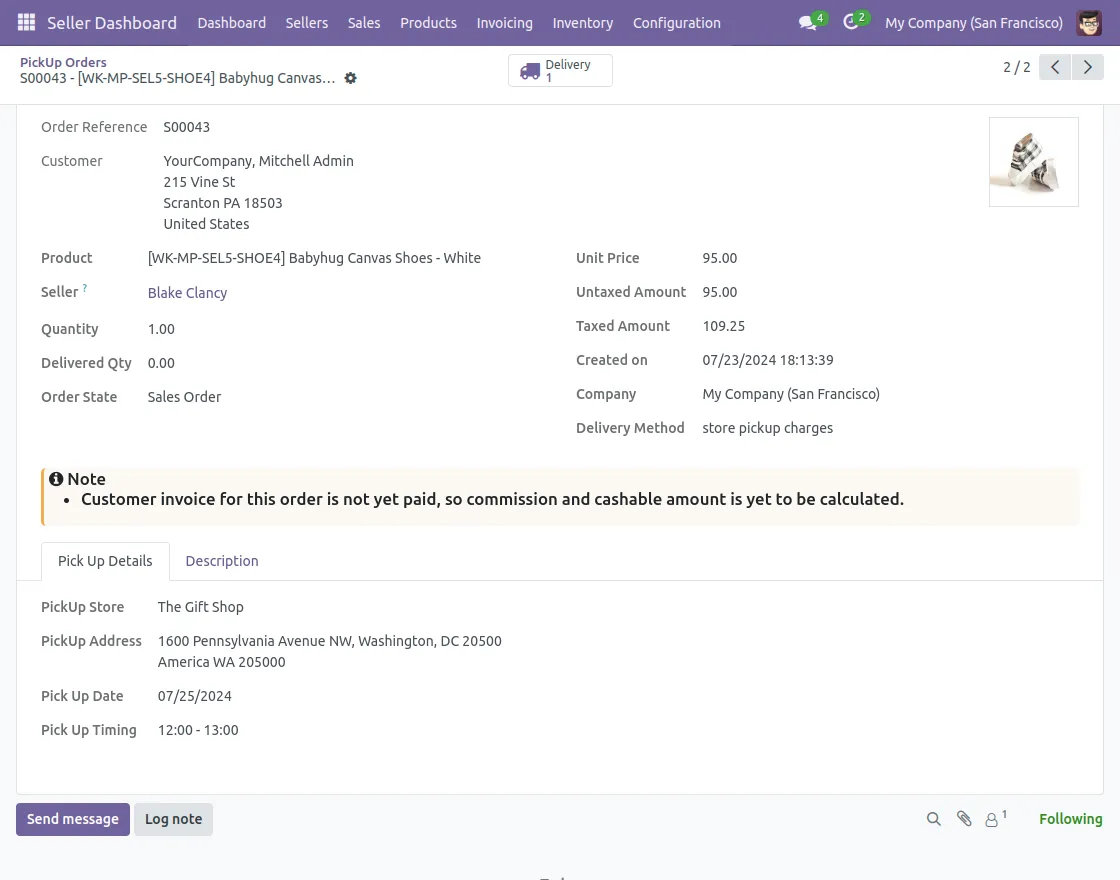This screenshot has height=880, width=1120.
Task: Toggle the Following subscription status
Action: pos(1070,819)
